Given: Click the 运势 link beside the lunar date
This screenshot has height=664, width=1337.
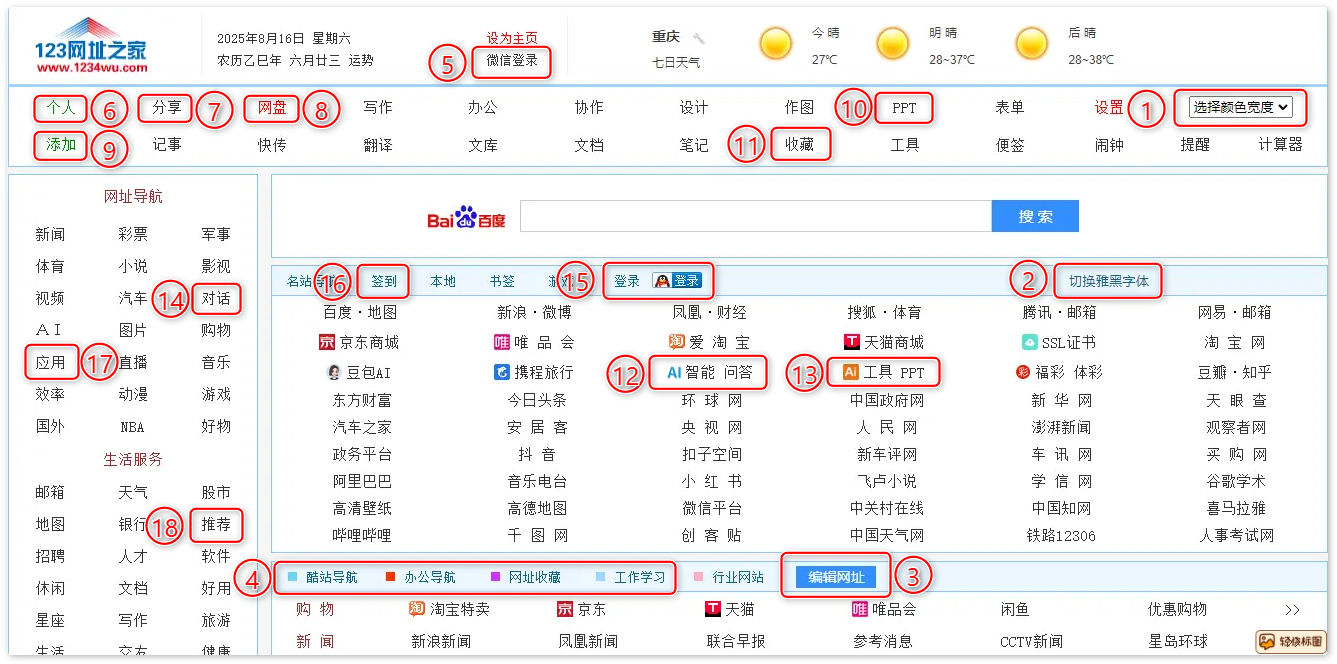Looking at the screenshot, I should click(361, 60).
